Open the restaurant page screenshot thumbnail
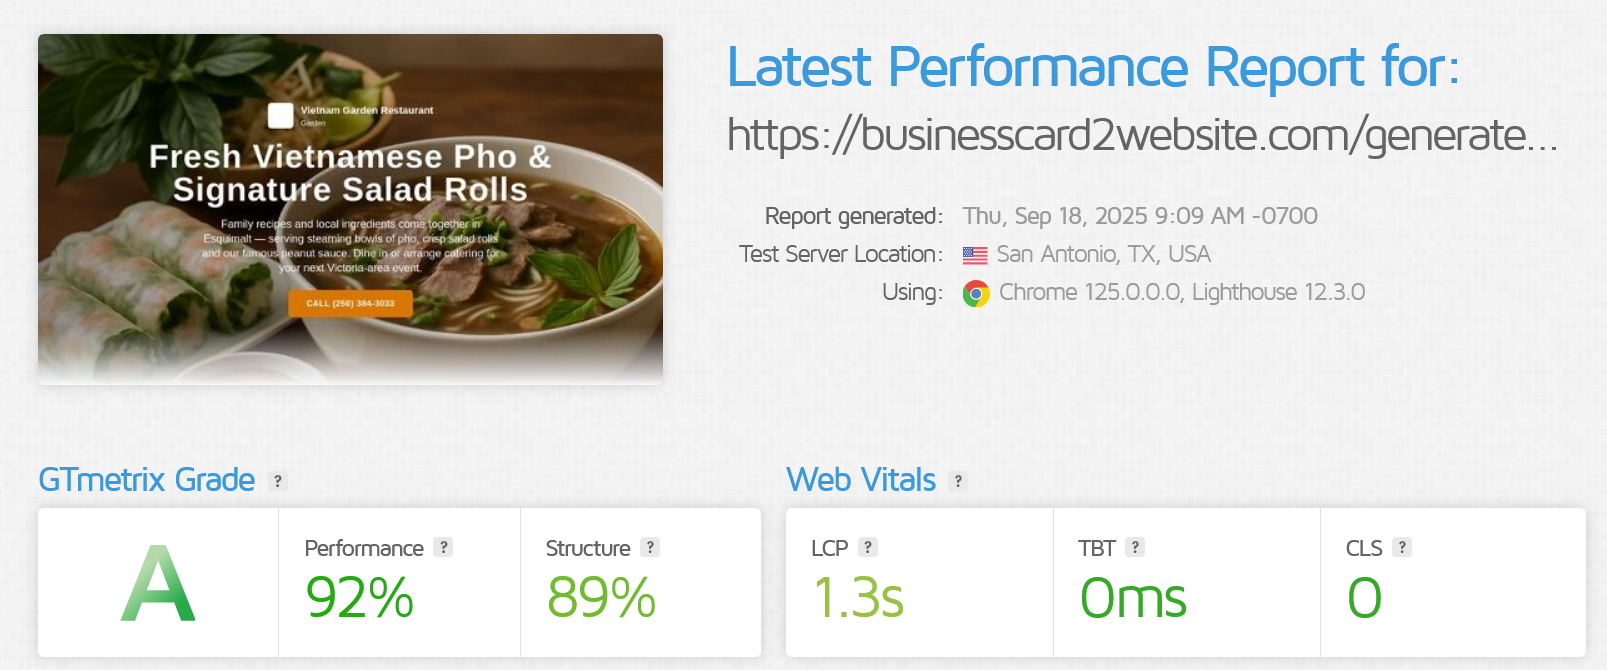 pos(350,209)
